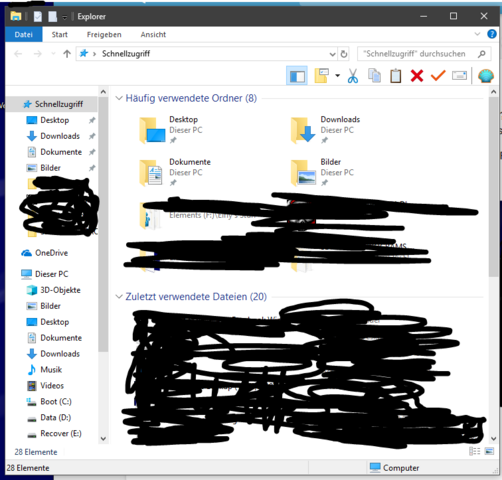The height and width of the screenshot is (480, 502).
Task: Switch to large thumbnails view in status bar
Action: pyautogui.click(x=489, y=451)
